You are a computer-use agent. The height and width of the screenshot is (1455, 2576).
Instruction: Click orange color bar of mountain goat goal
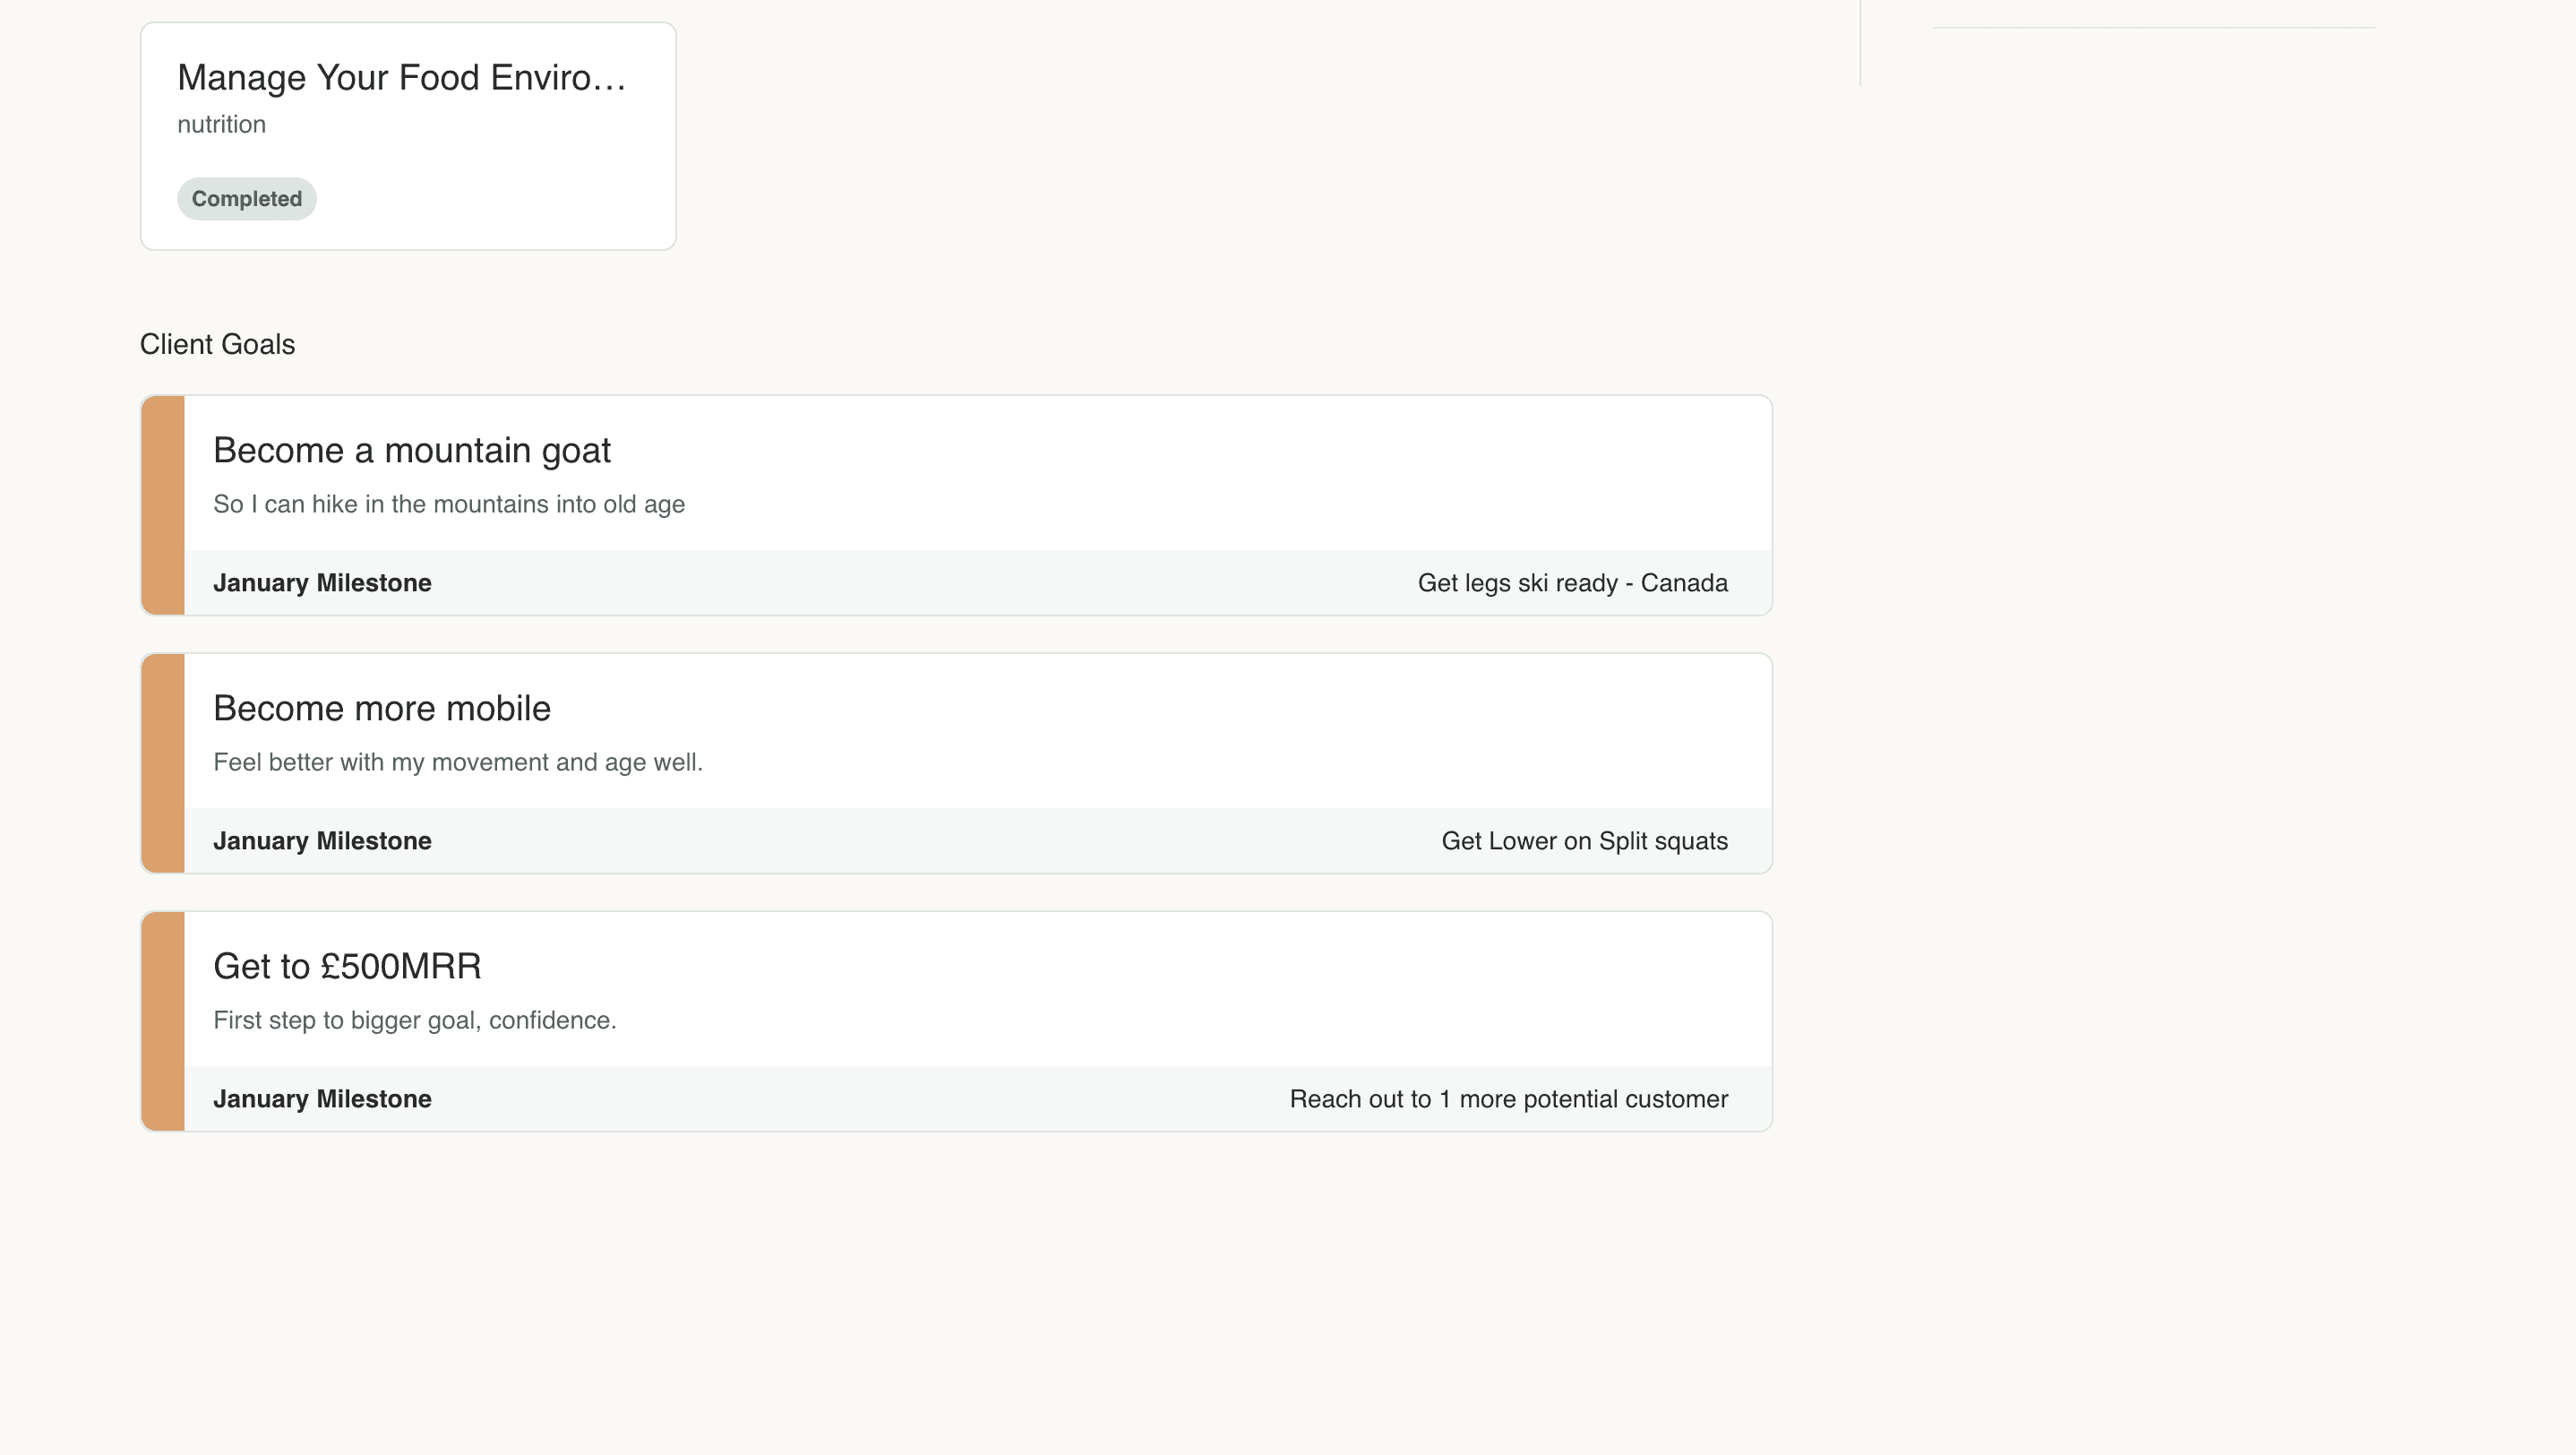(x=163, y=505)
